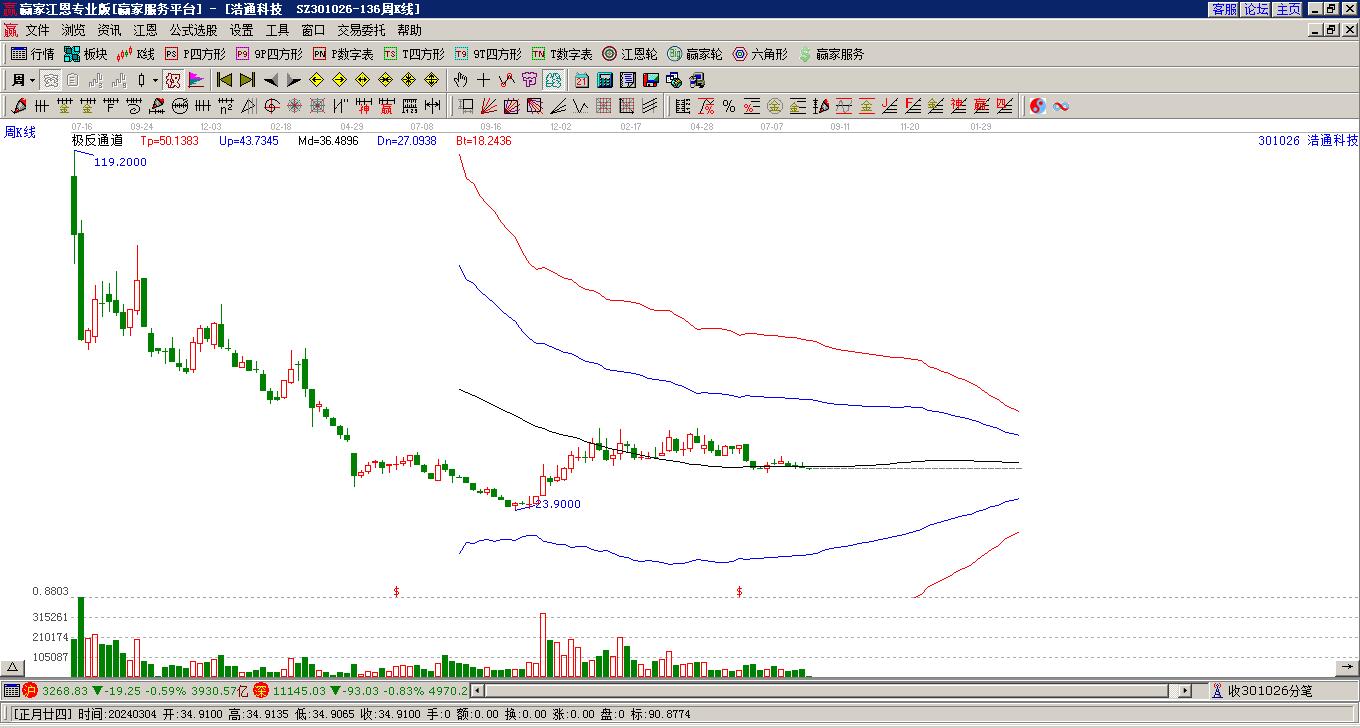Launch the 赢家轮 wheel tool
This screenshot has width=1360, height=728.
(695, 54)
